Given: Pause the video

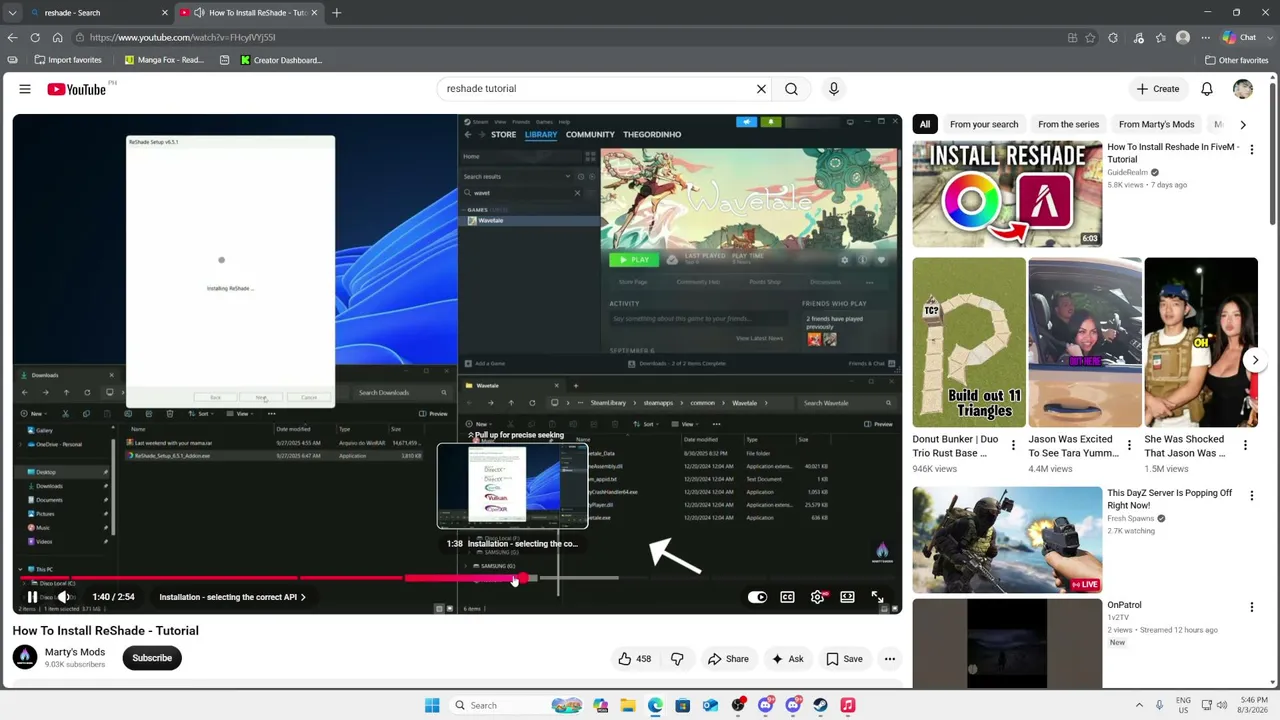Looking at the screenshot, I should coord(33,597).
